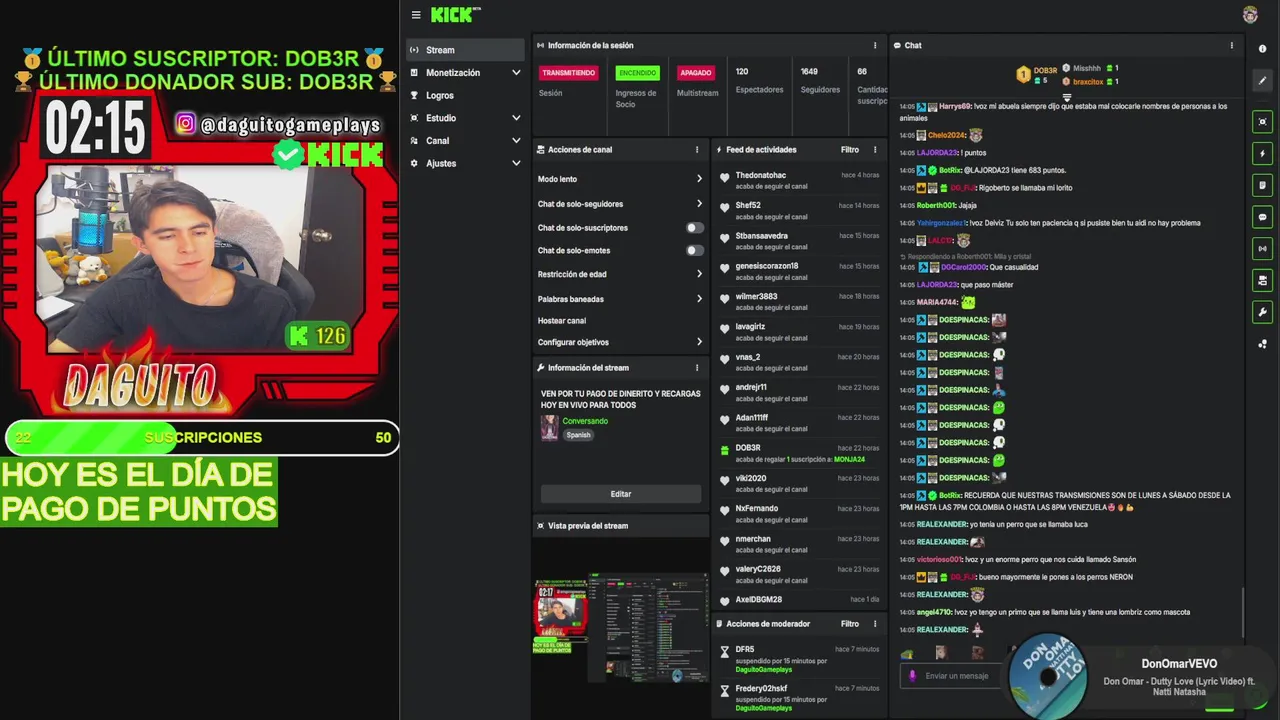Expand the Ajustes sidebar section
The height and width of the screenshot is (720, 1280).
pos(516,164)
